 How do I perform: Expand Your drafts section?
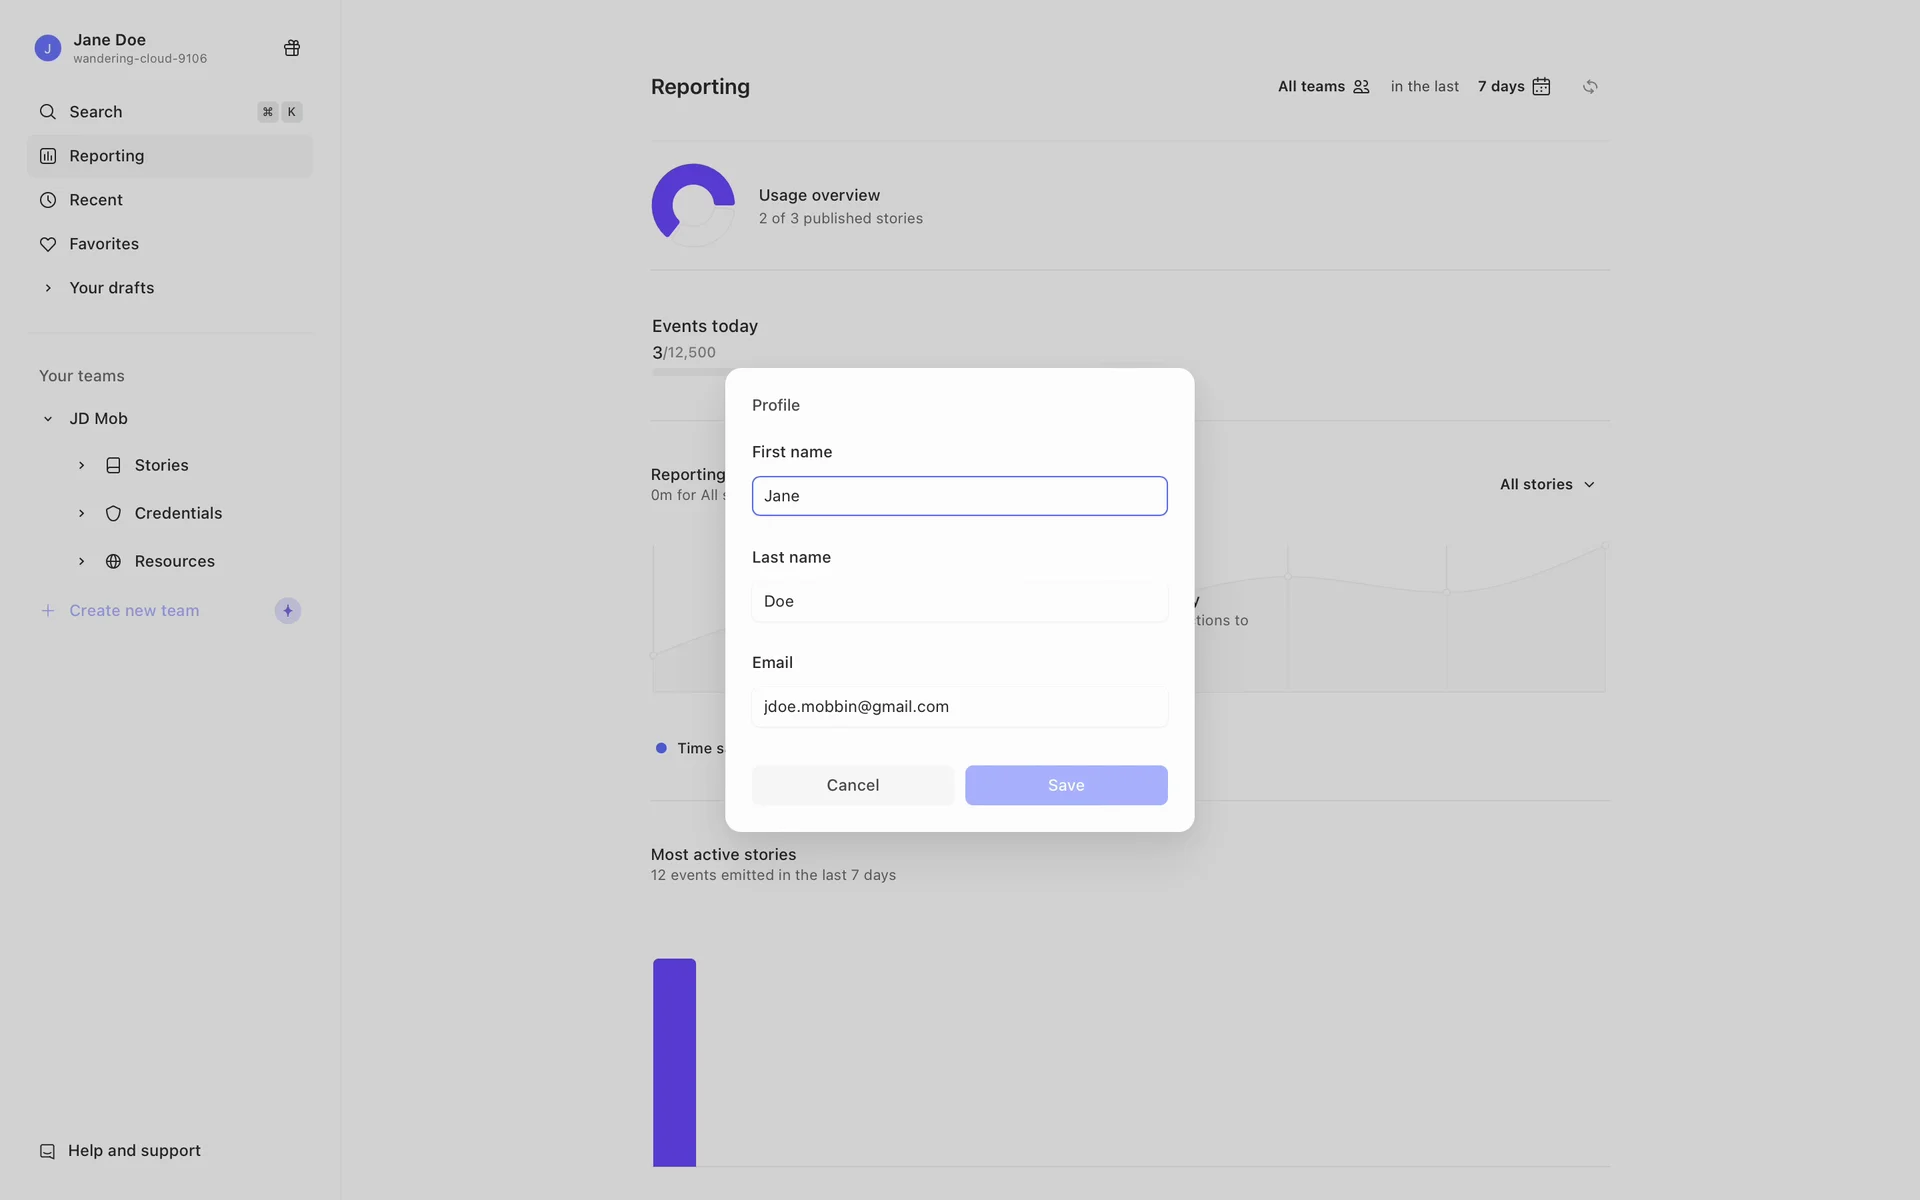click(48, 288)
